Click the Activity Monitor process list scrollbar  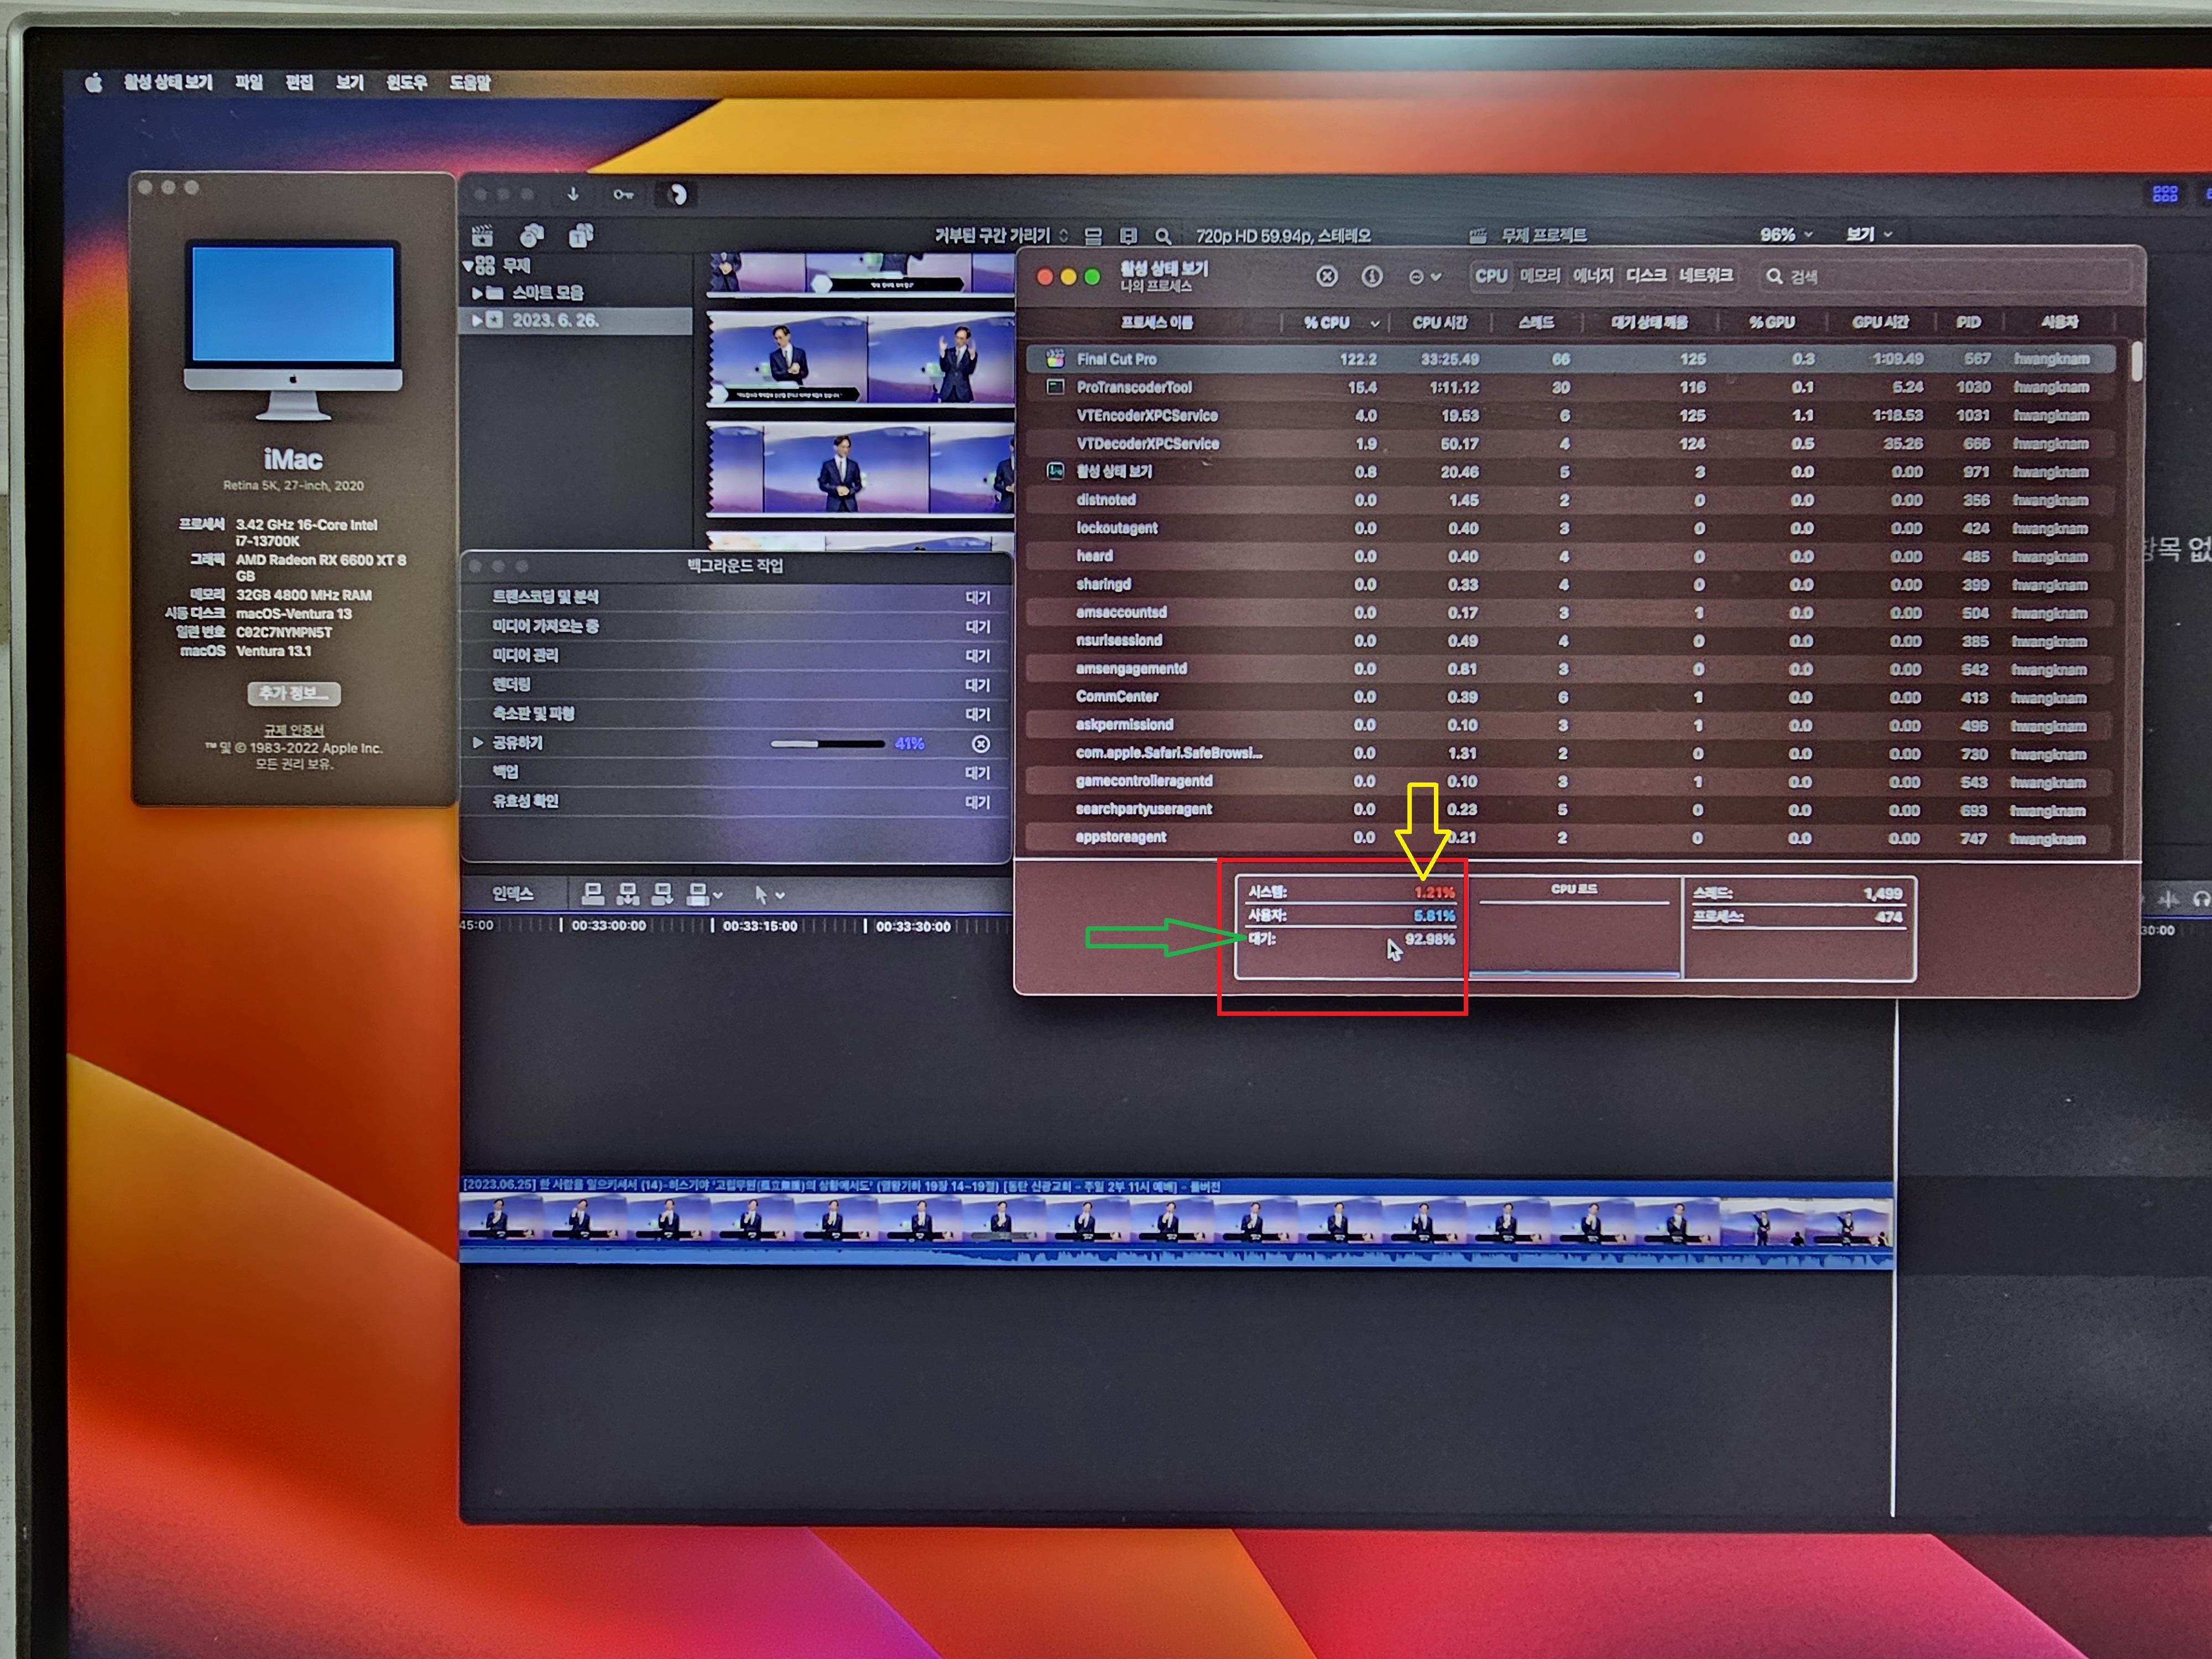pos(2136,361)
